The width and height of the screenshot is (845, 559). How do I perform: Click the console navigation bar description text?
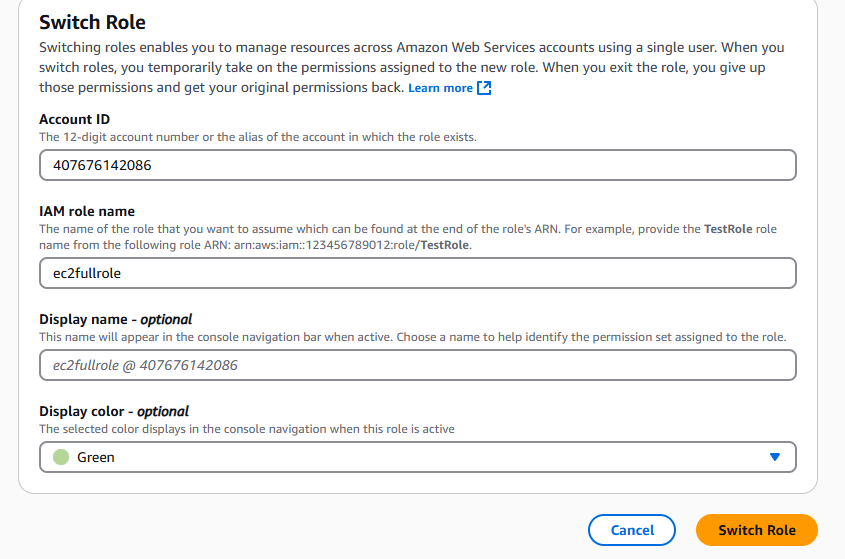coord(413,337)
